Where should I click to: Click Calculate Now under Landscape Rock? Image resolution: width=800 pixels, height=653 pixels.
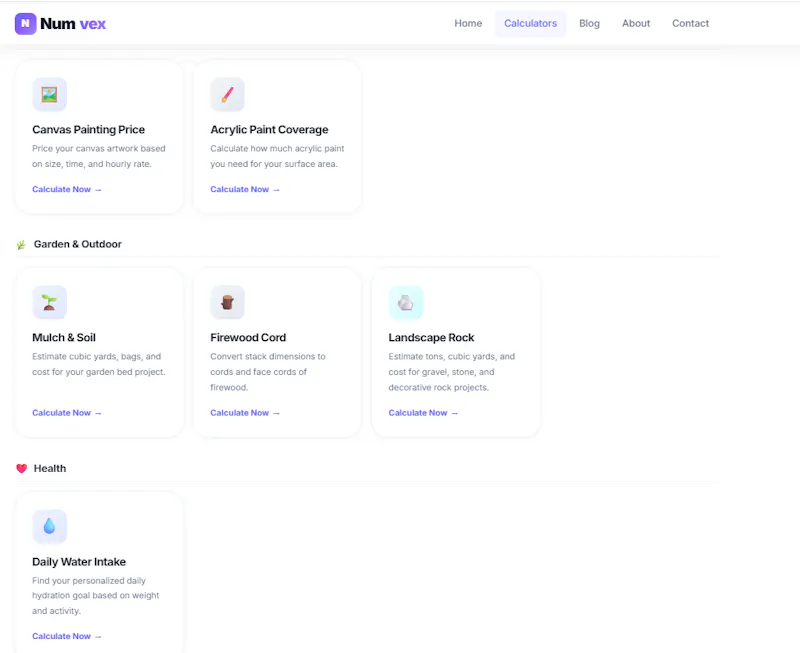coord(423,413)
